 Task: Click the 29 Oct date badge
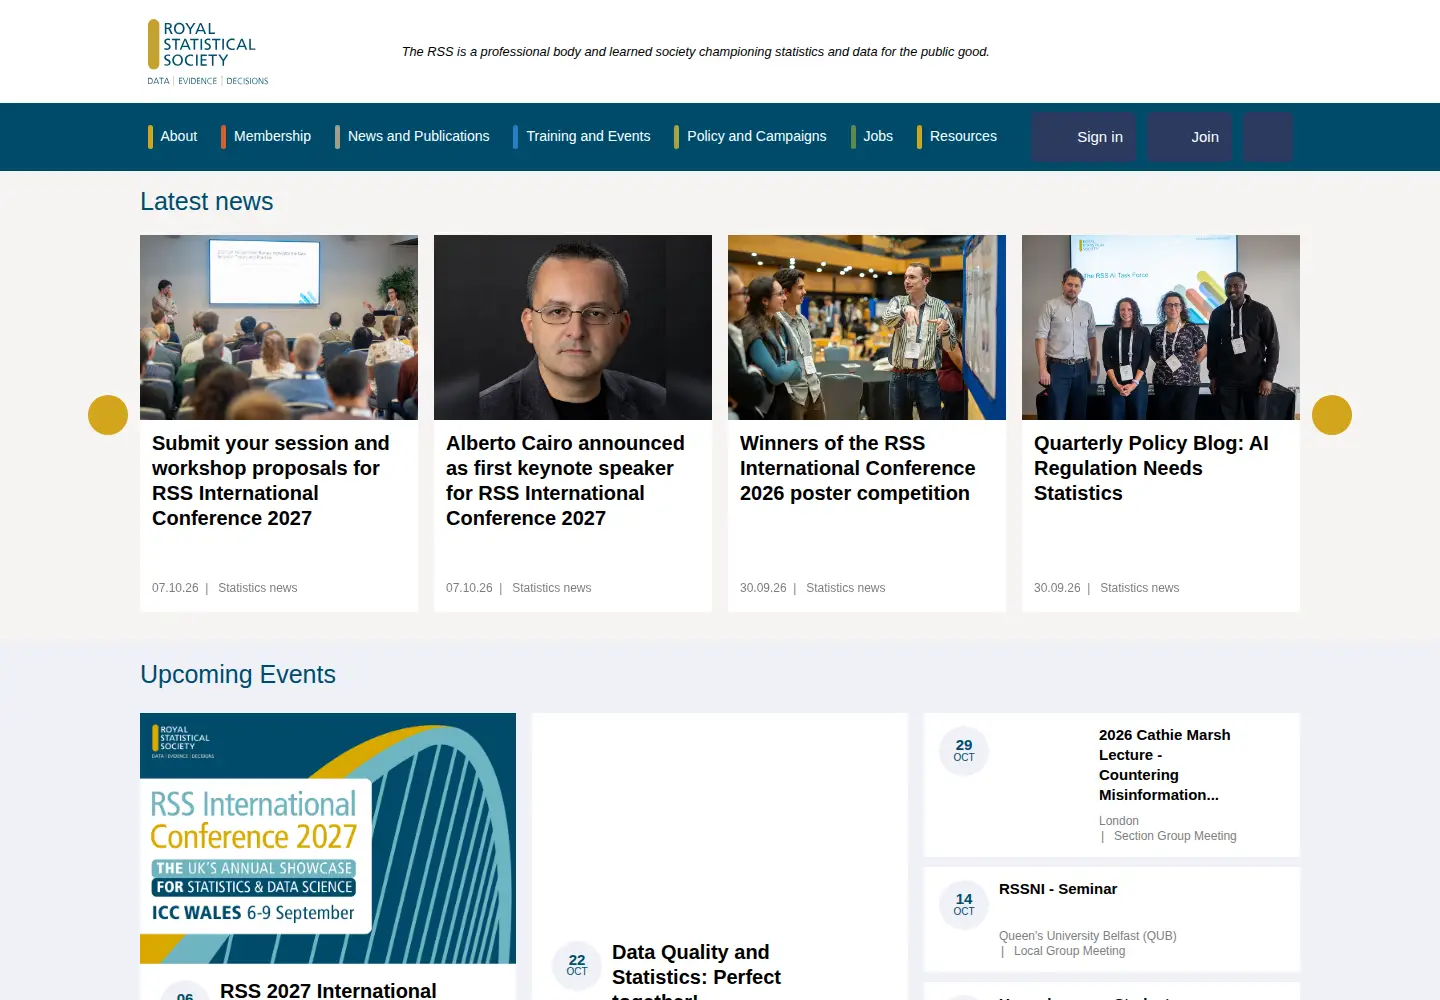point(964,751)
